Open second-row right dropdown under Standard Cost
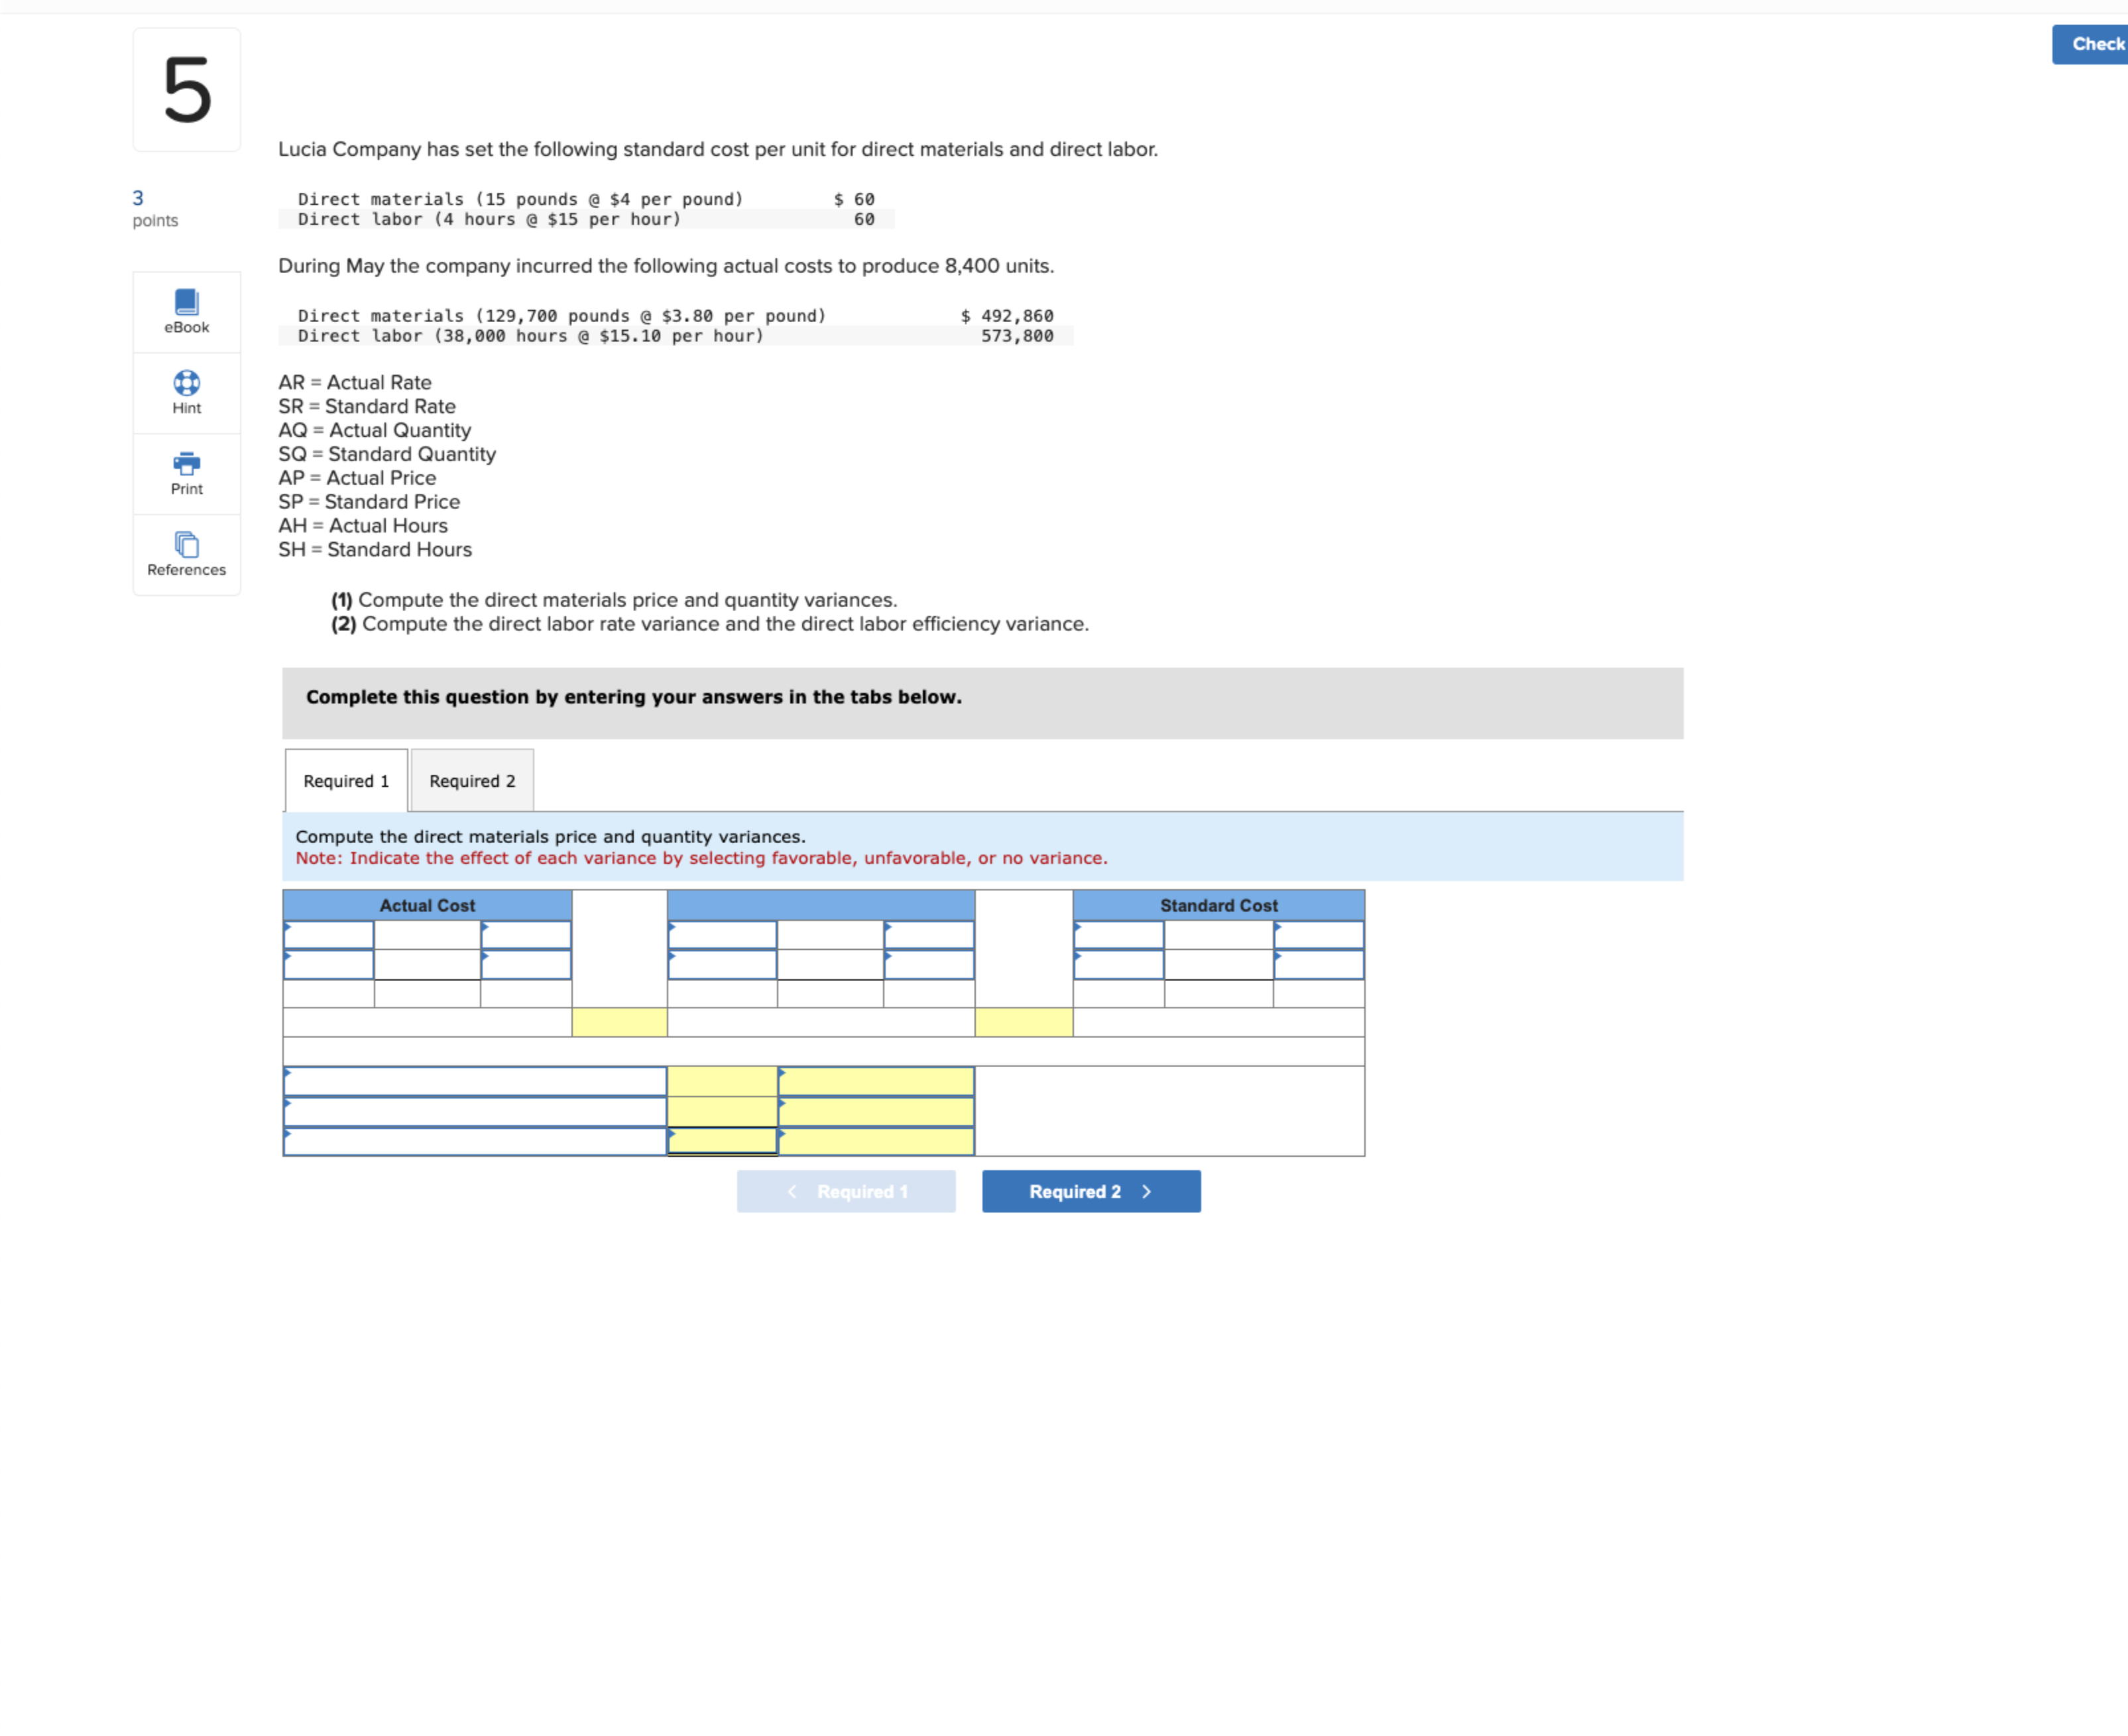The image size is (2128, 1736). click(x=1318, y=964)
